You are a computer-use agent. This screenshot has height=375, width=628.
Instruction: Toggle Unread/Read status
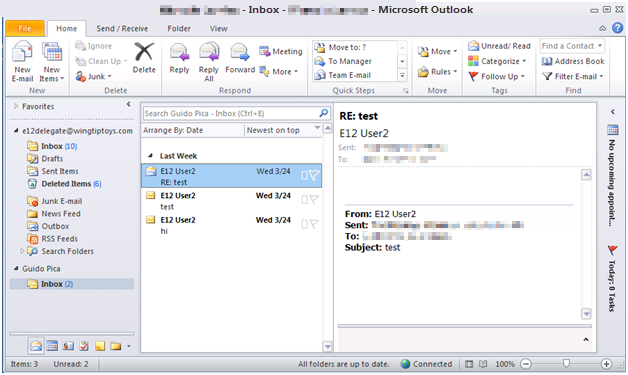499,46
